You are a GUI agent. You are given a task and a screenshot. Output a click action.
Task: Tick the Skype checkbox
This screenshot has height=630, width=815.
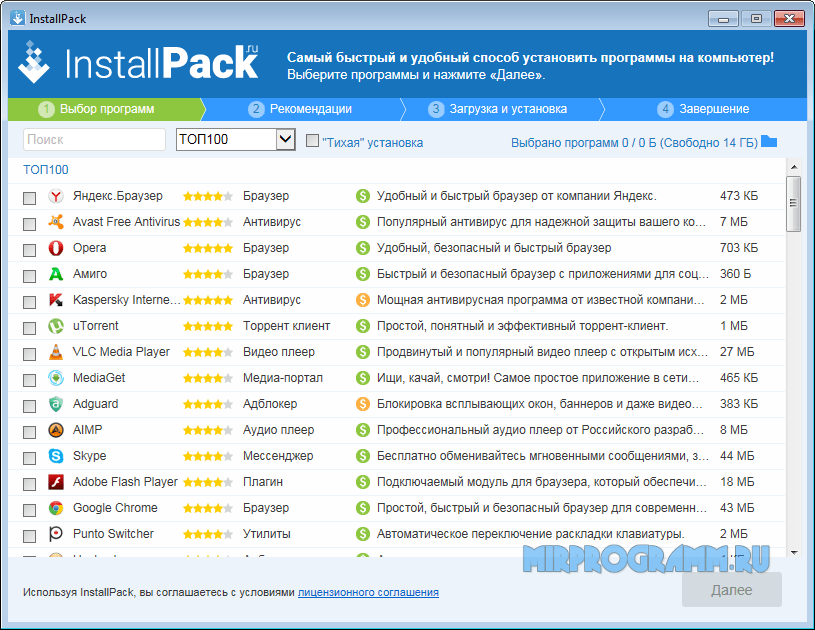[x=30, y=458]
